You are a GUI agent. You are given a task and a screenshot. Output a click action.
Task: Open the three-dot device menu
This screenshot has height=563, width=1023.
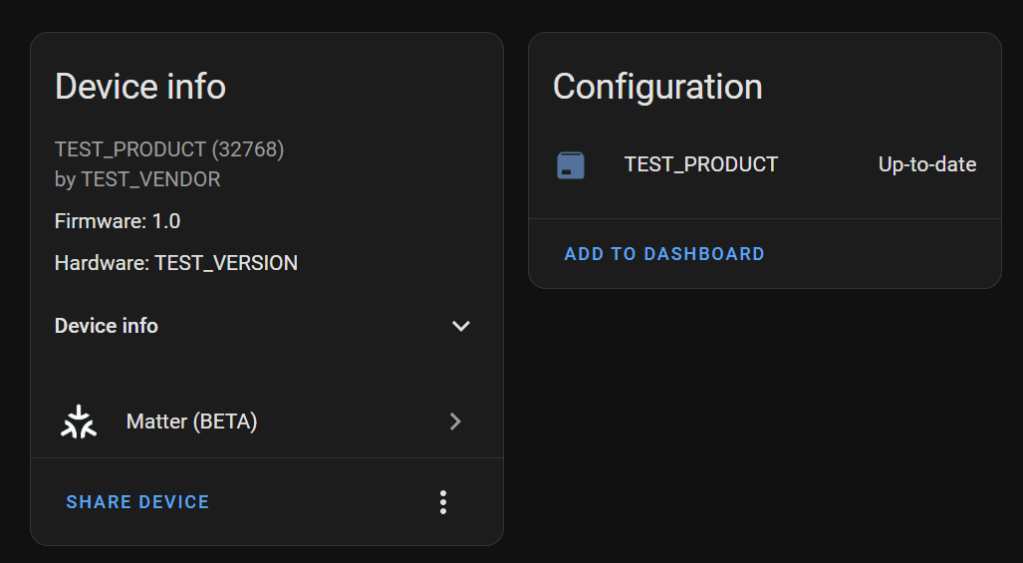[x=443, y=502]
